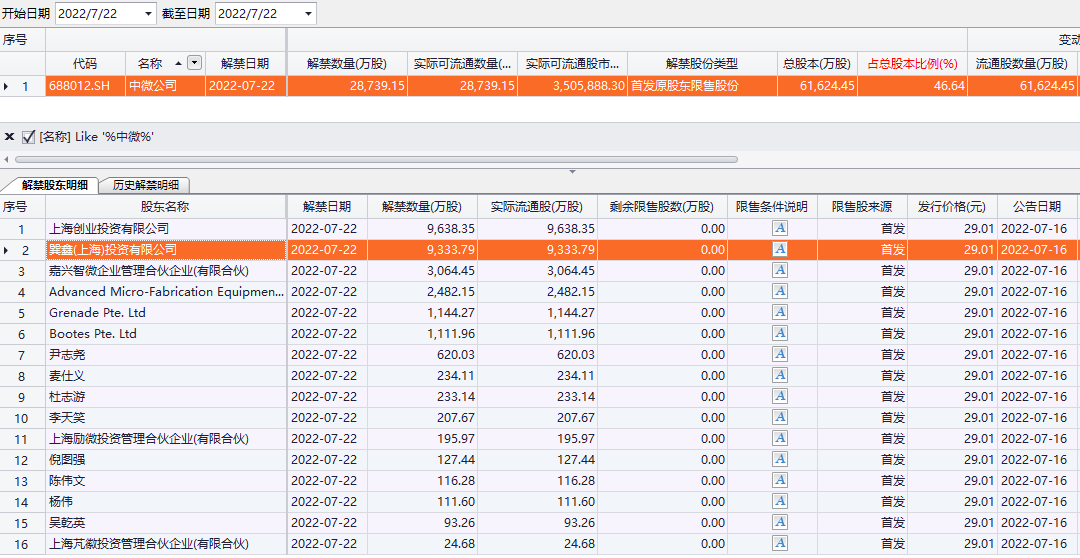This screenshot has height=558, width=1080.
Task: Open the restriction note icon for 上海创业投资有限公司
Action: [780, 229]
